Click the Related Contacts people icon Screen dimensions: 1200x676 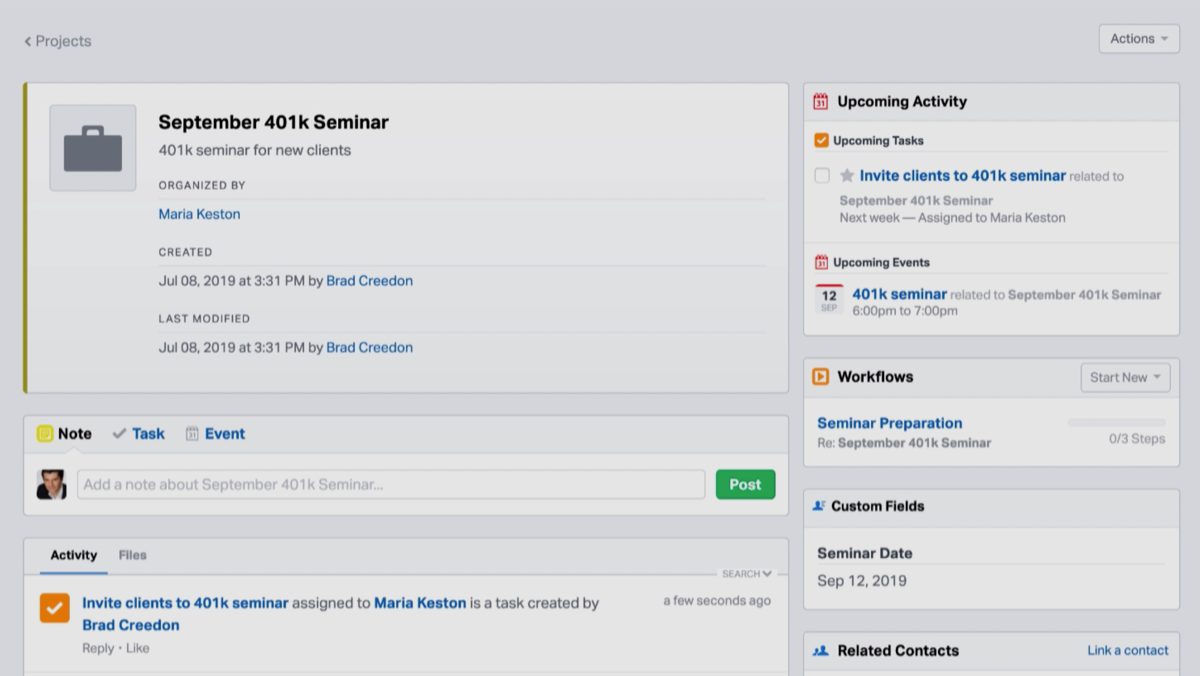coord(821,650)
